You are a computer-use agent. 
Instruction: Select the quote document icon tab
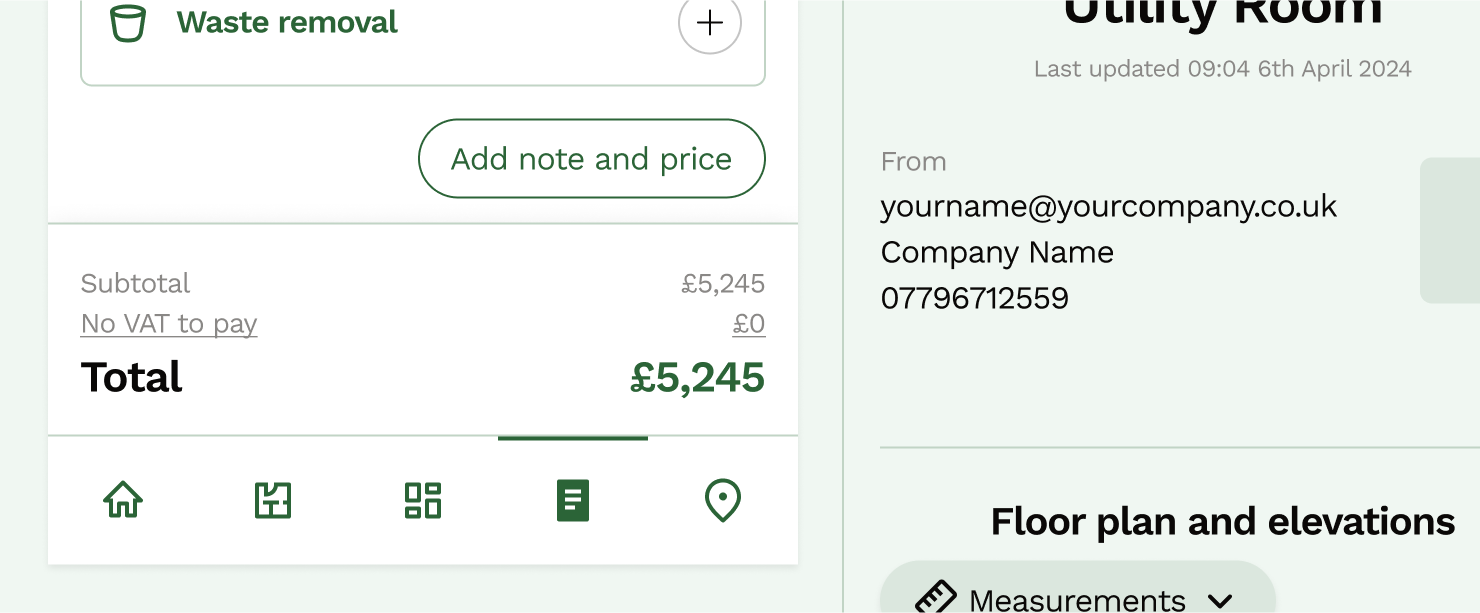click(573, 499)
